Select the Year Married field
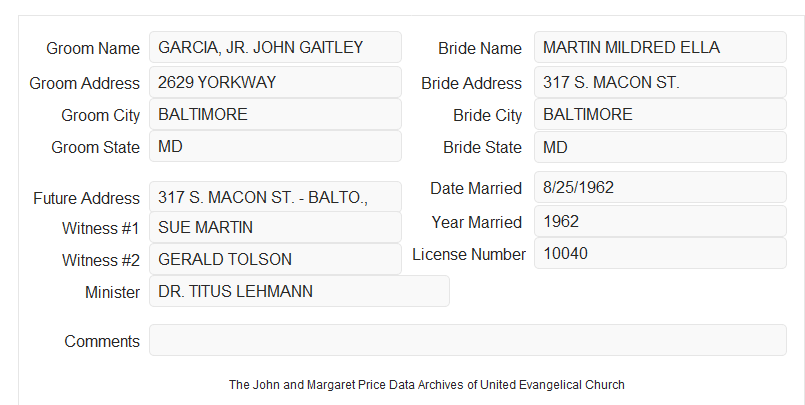This screenshot has height=405, width=805. [660, 221]
